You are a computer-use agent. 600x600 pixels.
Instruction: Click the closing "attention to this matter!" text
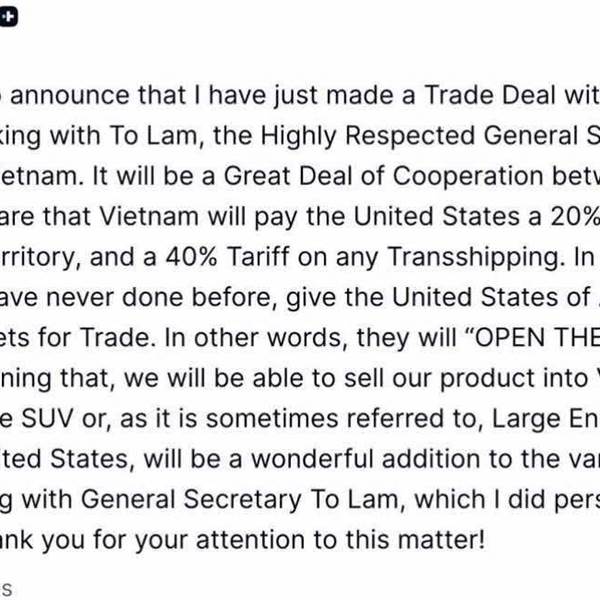point(341,540)
